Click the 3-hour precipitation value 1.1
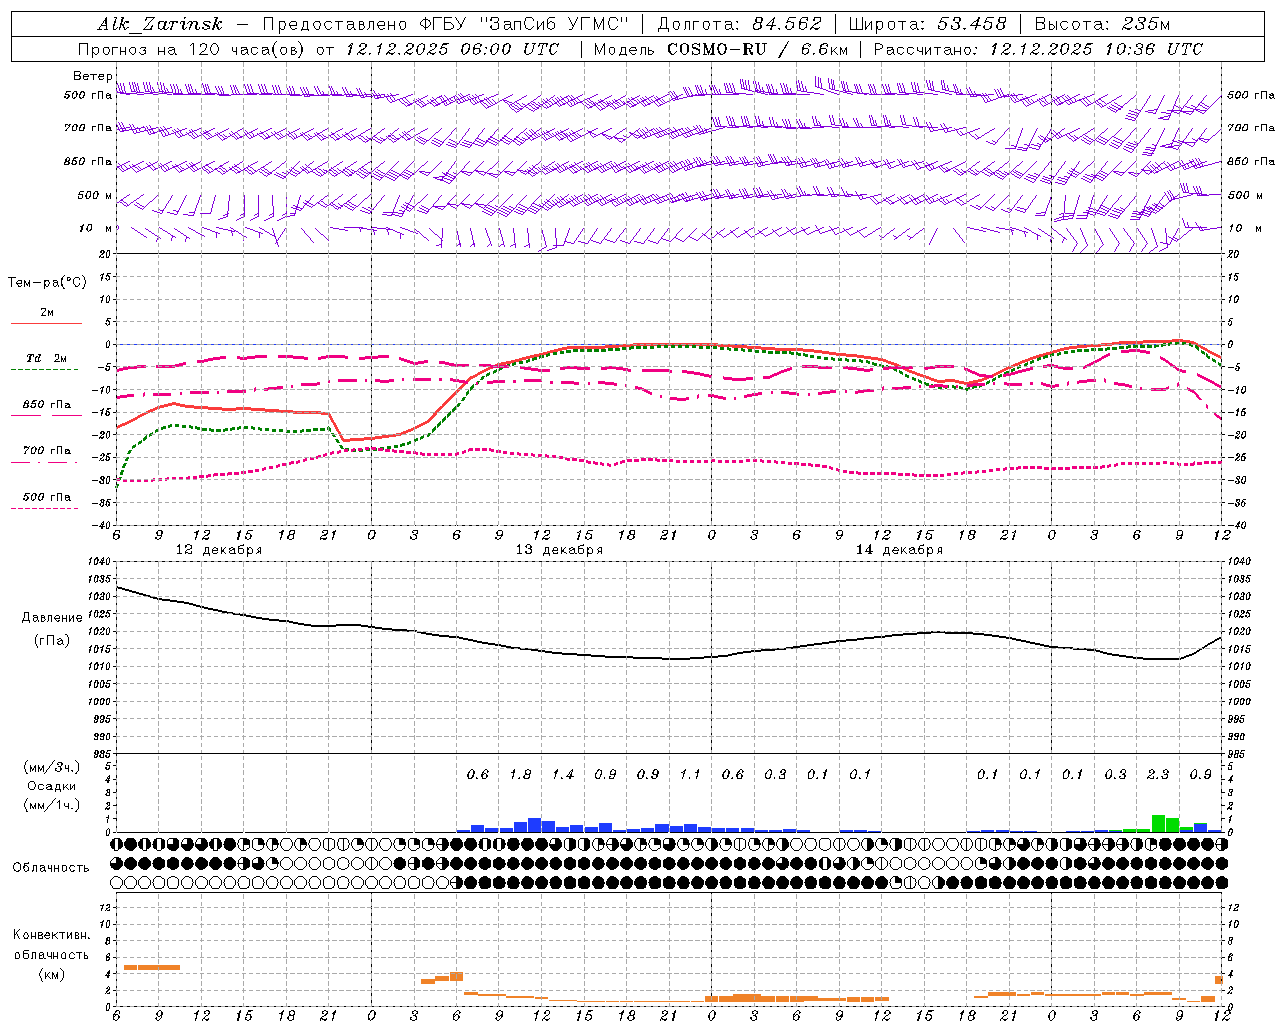 [690, 774]
